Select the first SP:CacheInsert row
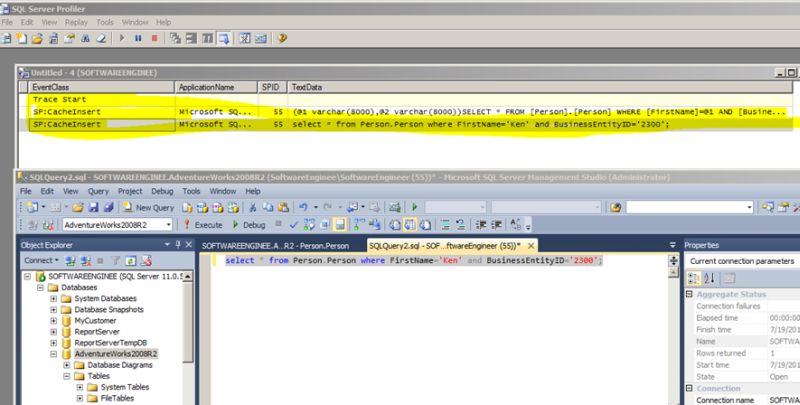Viewport: 800px width, 405px height. 405,112
